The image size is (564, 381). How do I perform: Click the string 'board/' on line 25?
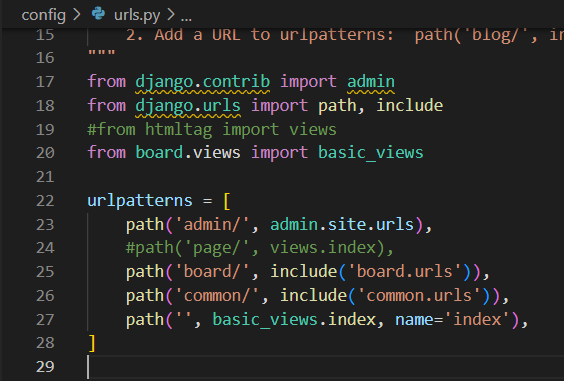pyautogui.click(x=212, y=271)
